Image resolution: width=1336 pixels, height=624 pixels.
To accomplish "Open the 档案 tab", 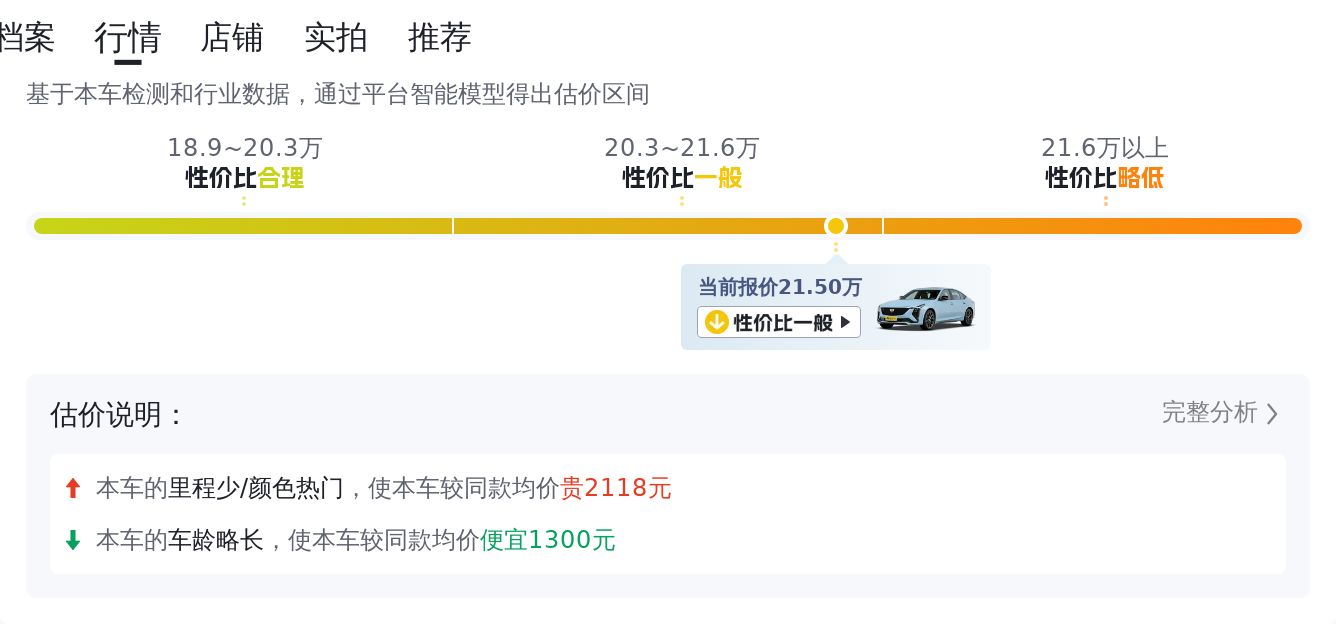I will pyautogui.click(x=26, y=38).
